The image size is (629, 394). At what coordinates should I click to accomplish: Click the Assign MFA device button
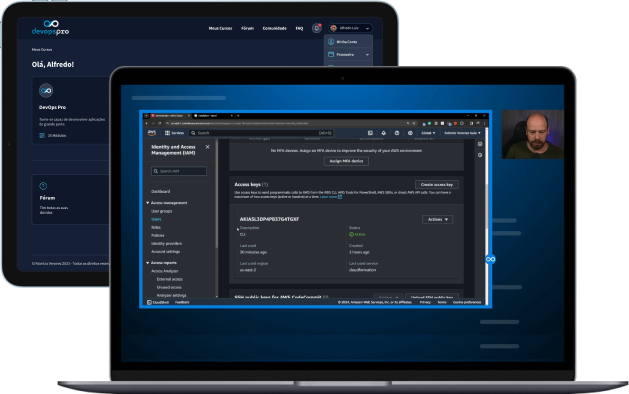[x=346, y=161]
